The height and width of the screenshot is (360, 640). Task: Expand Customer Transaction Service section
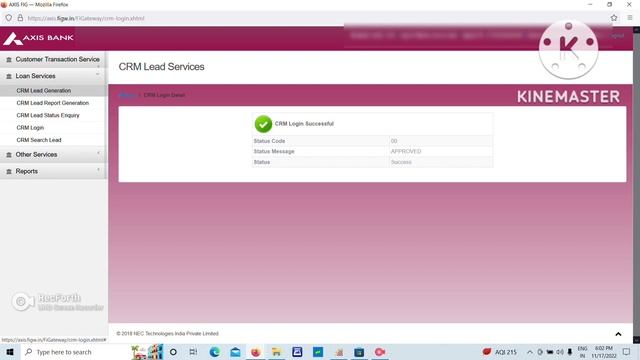click(x=53, y=60)
